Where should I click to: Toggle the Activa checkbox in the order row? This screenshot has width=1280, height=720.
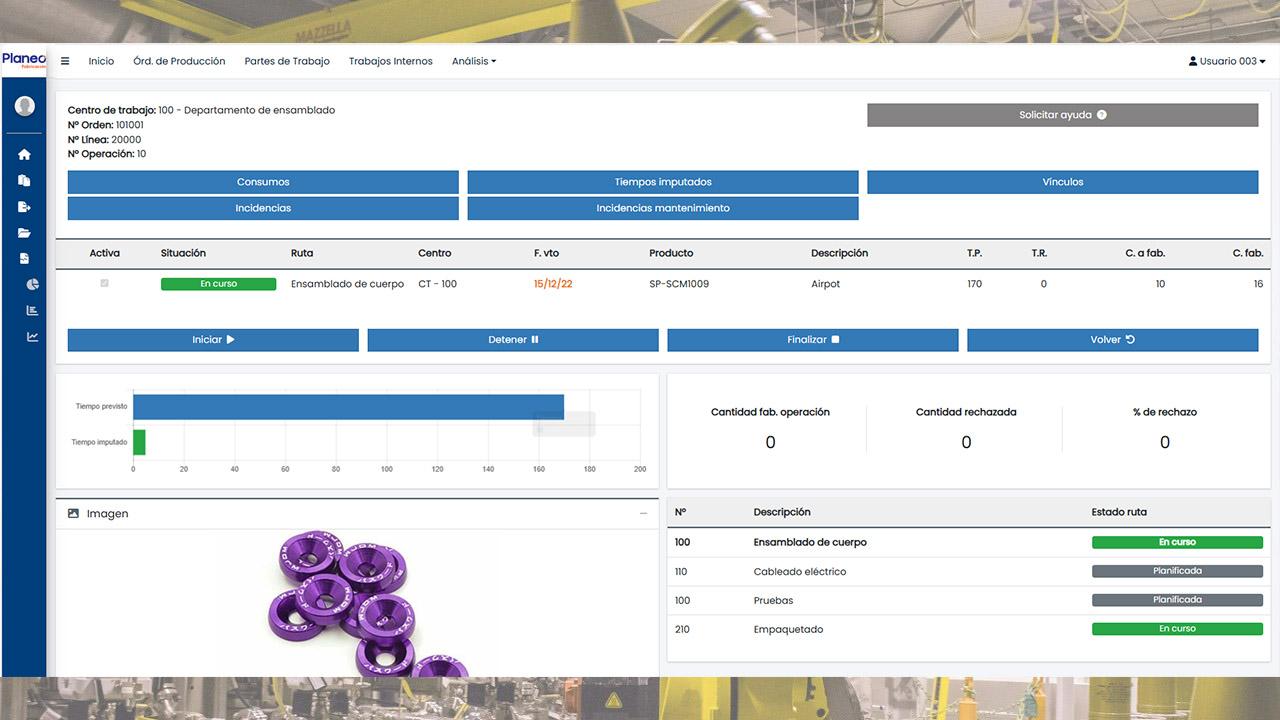(105, 283)
